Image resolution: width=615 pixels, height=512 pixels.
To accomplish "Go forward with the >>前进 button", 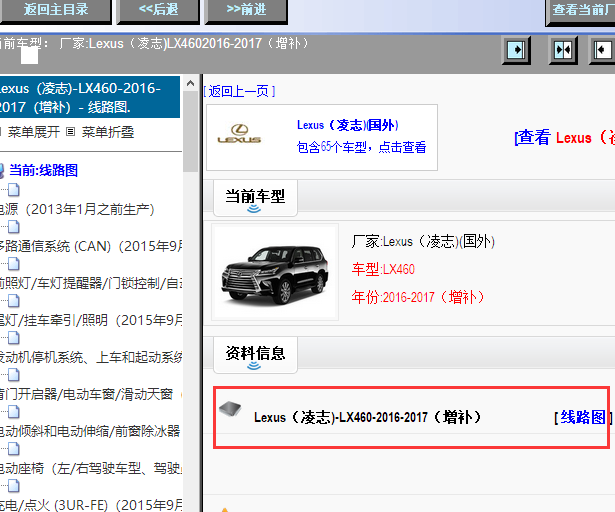I will click(246, 10).
